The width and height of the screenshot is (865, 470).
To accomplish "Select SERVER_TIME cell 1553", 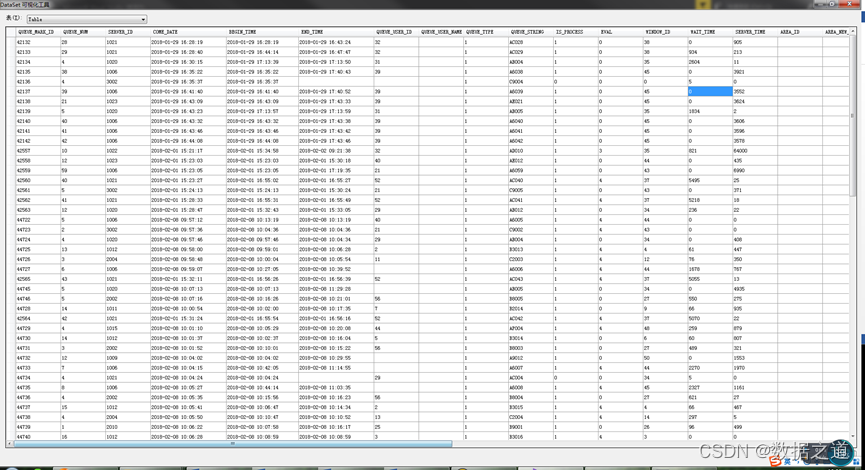I will click(x=755, y=358).
